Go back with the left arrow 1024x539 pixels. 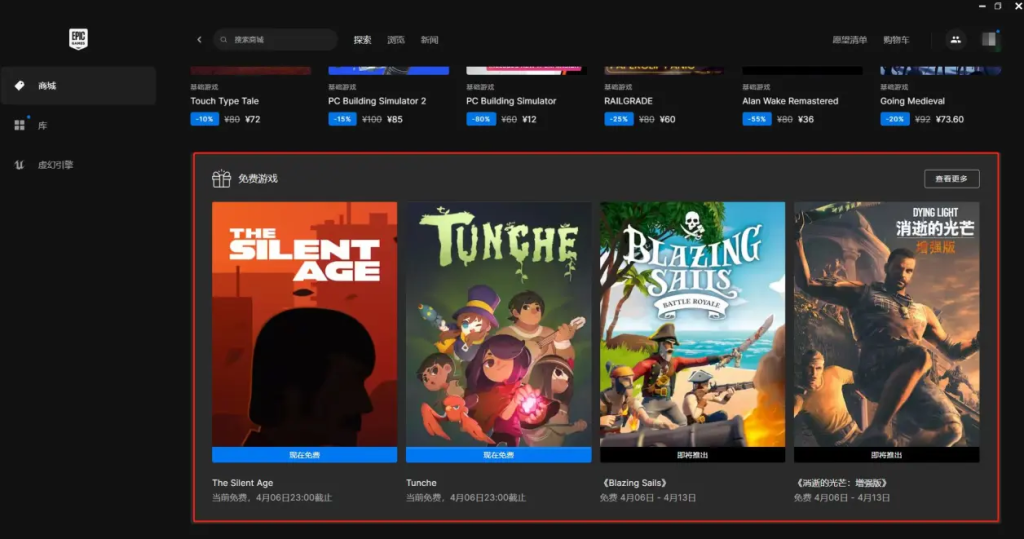click(x=199, y=40)
